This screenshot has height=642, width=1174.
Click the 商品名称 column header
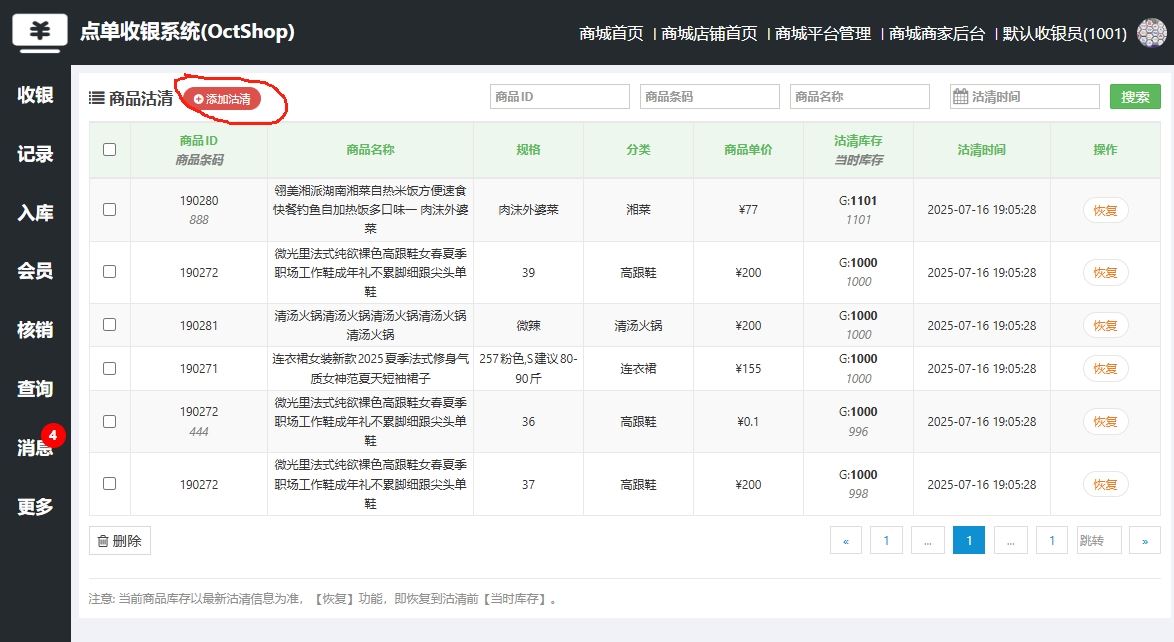coord(370,150)
